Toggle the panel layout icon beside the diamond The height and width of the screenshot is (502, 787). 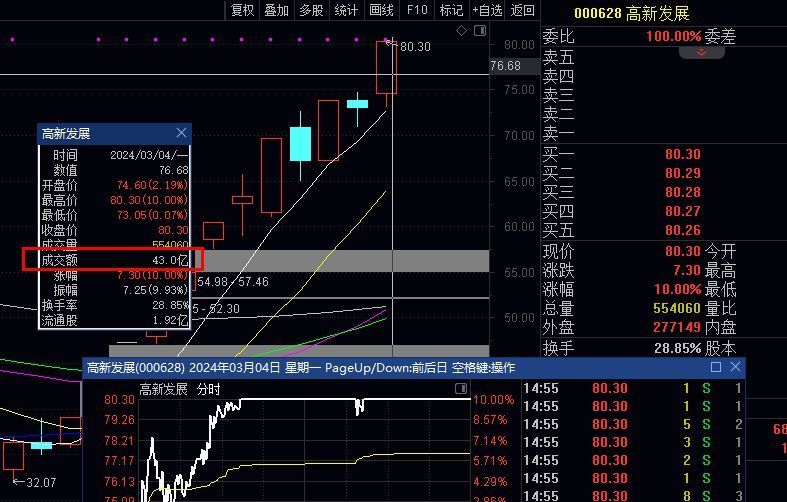(x=480, y=31)
